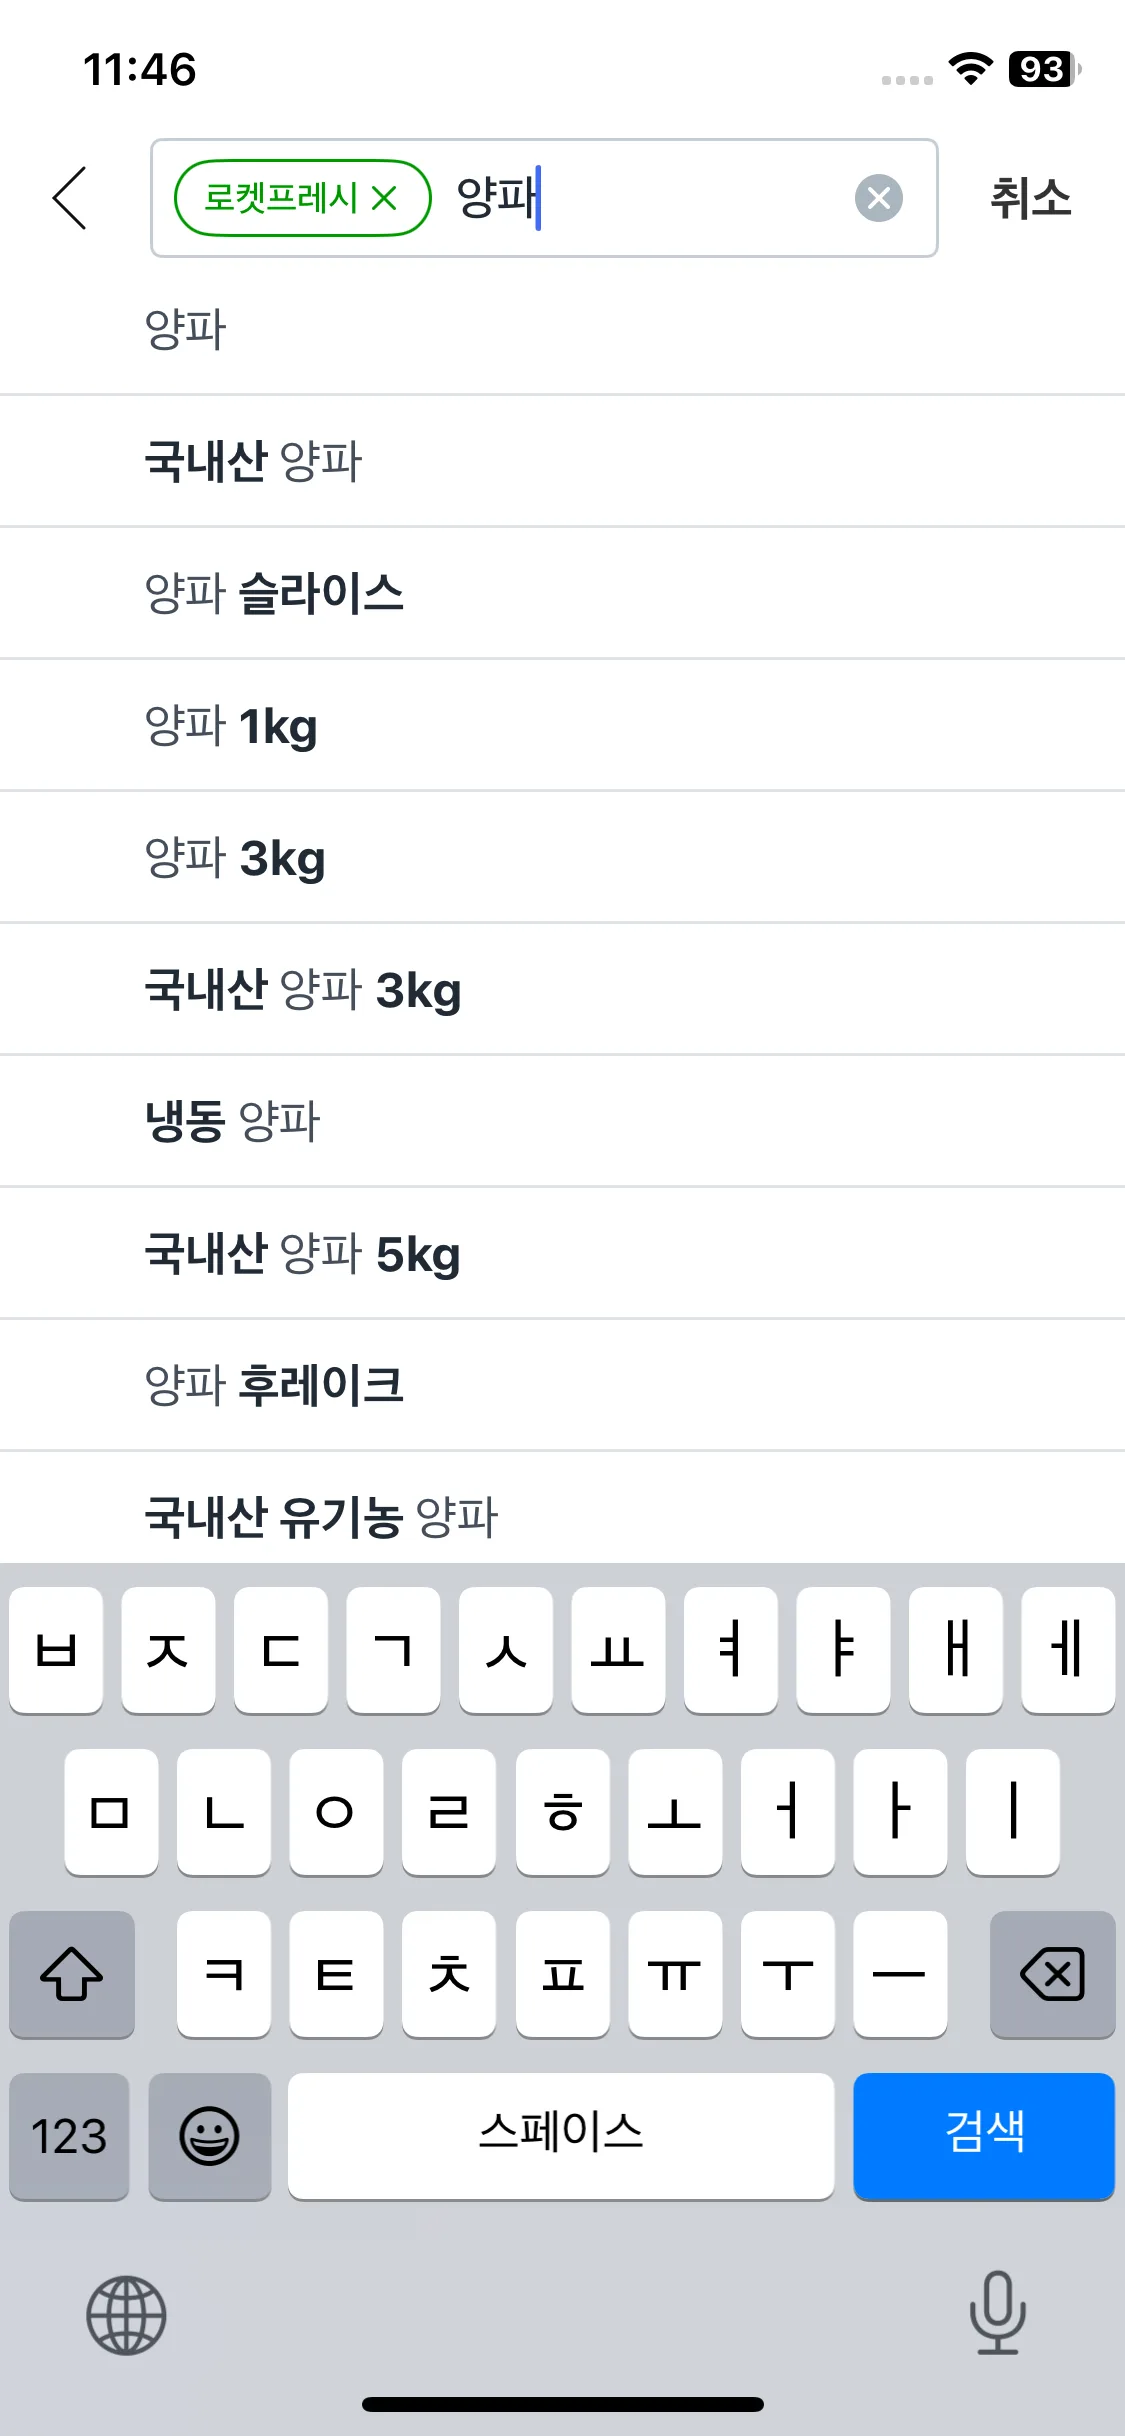Tap 취소 to cancel search
This screenshot has height=2436, width=1125.
1030,198
